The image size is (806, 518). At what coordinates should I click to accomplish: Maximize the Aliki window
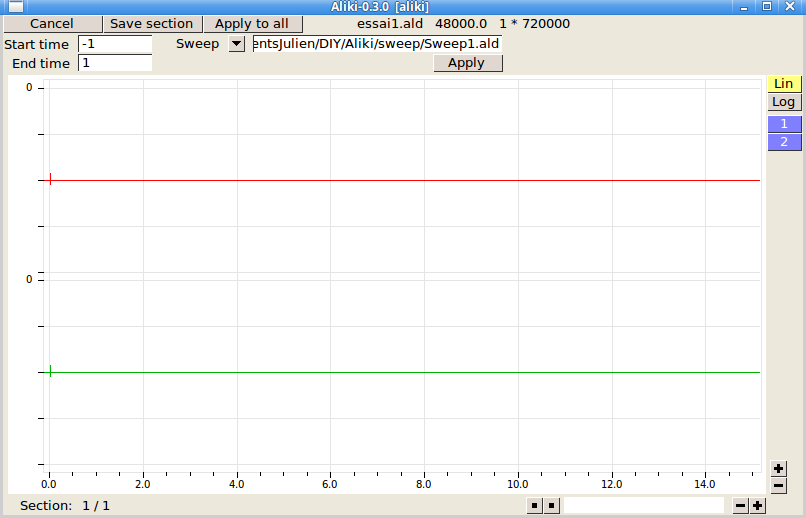766,6
